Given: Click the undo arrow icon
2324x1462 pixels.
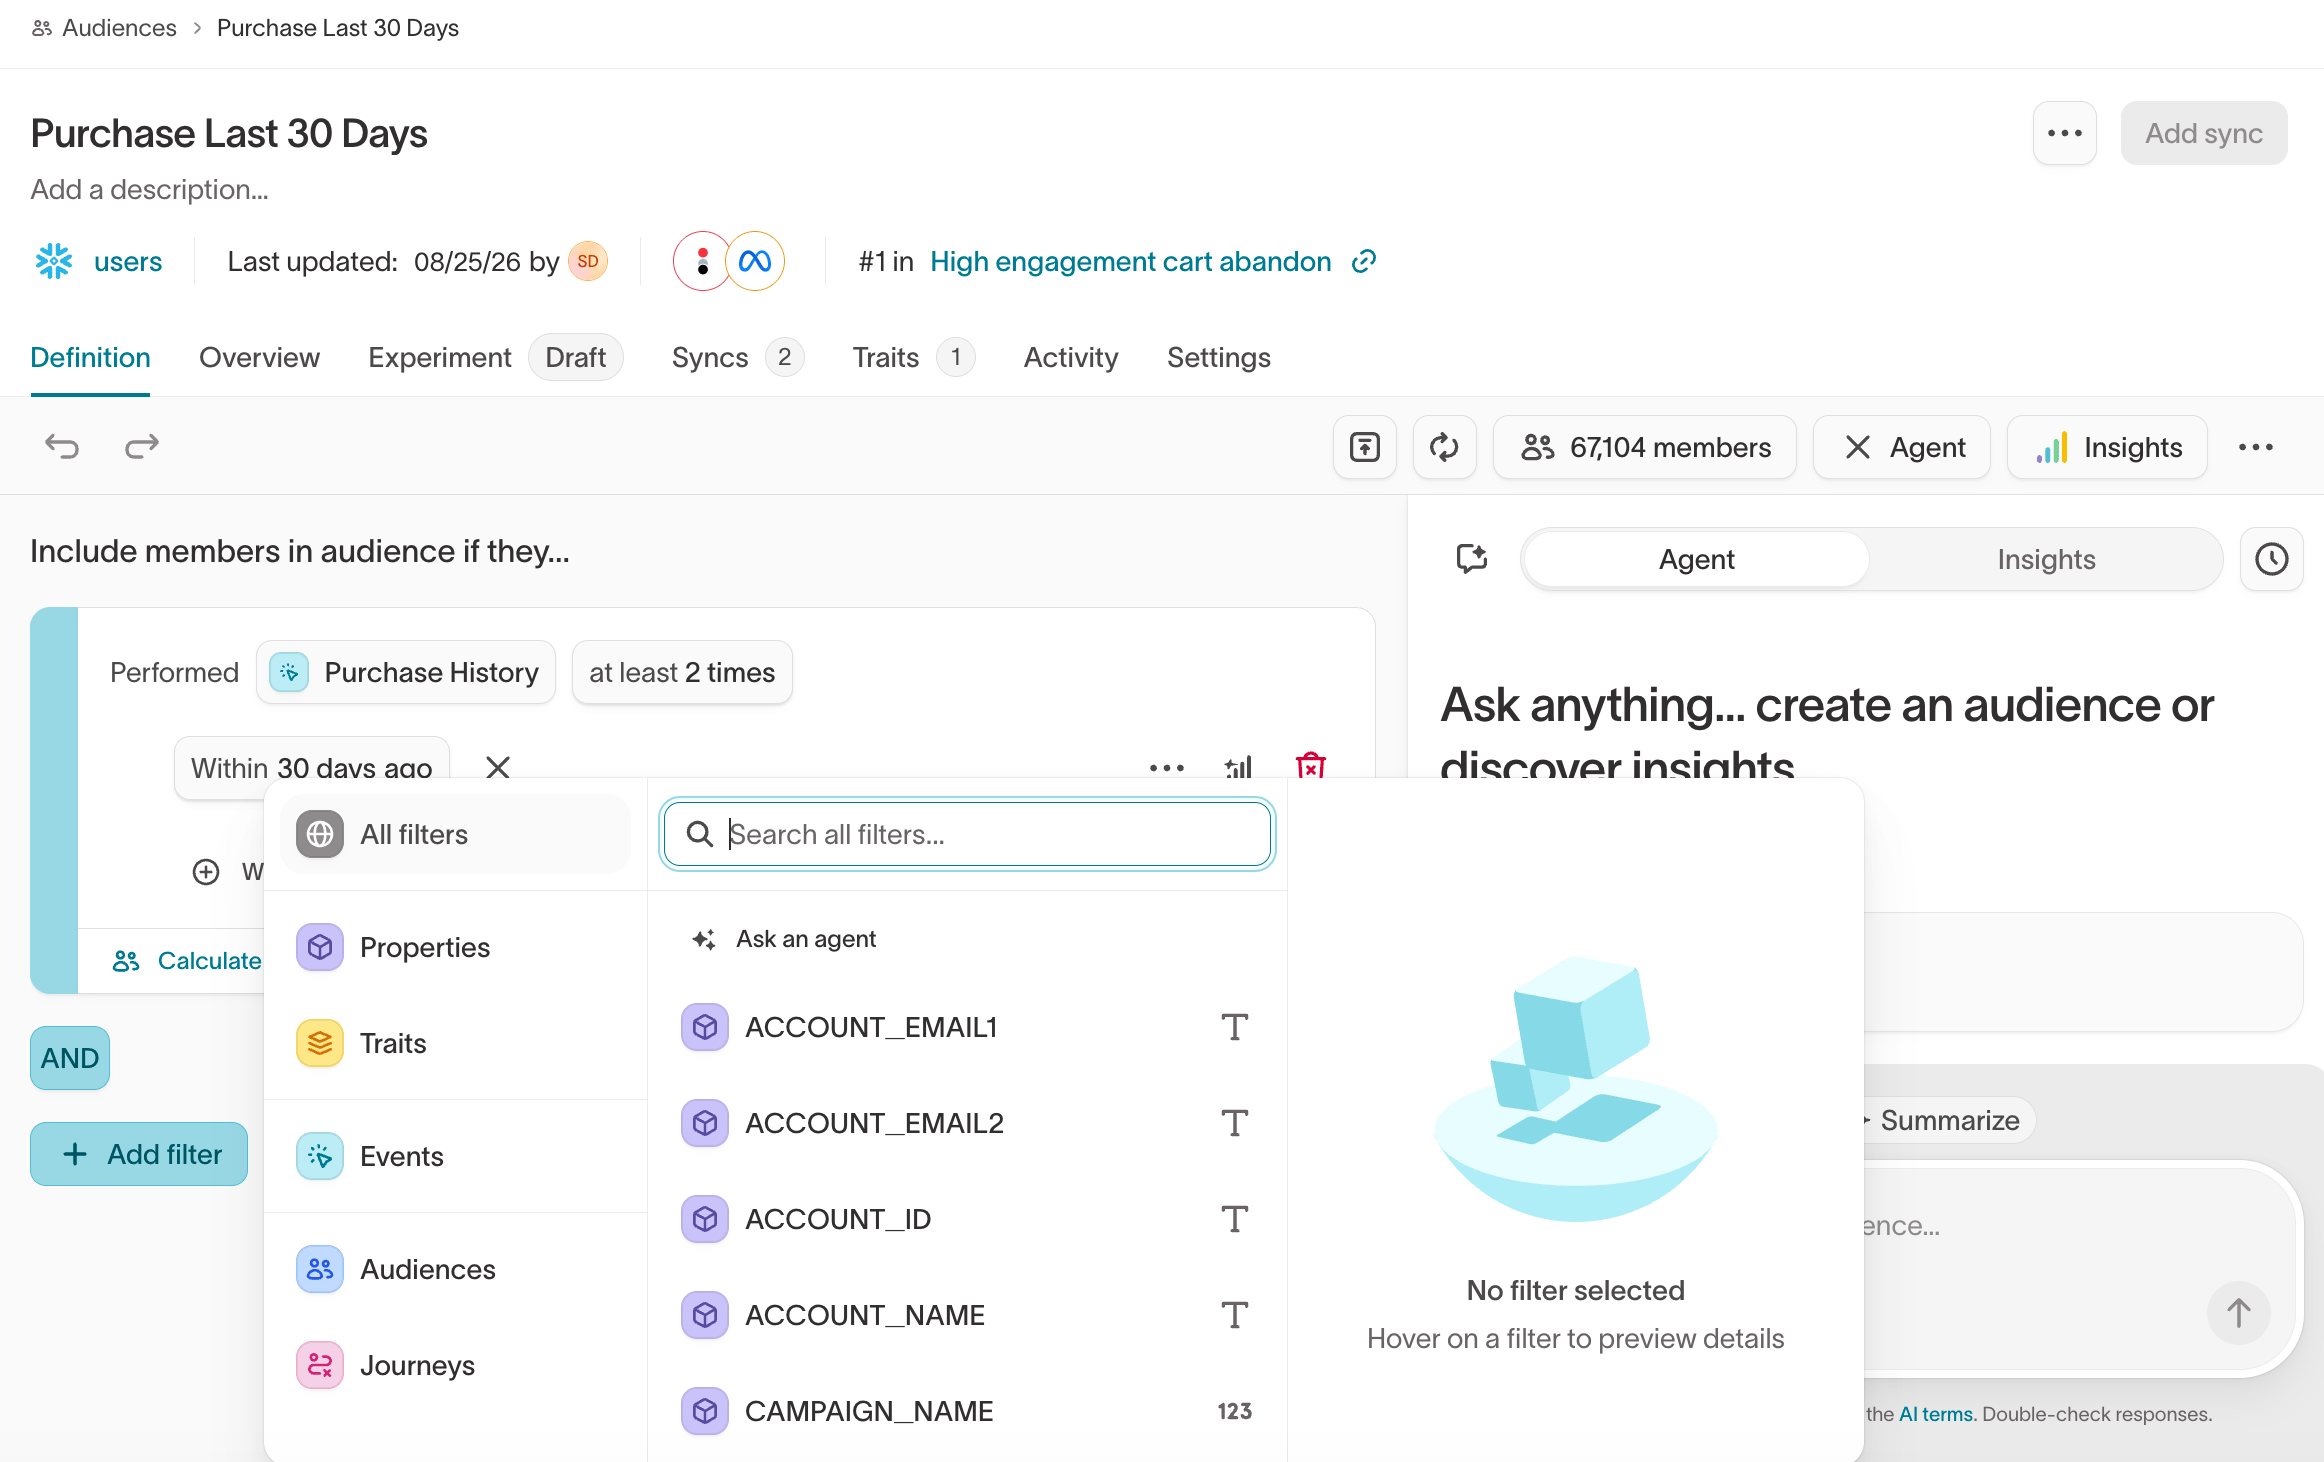Looking at the screenshot, I should pyautogui.click(x=62, y=446).
